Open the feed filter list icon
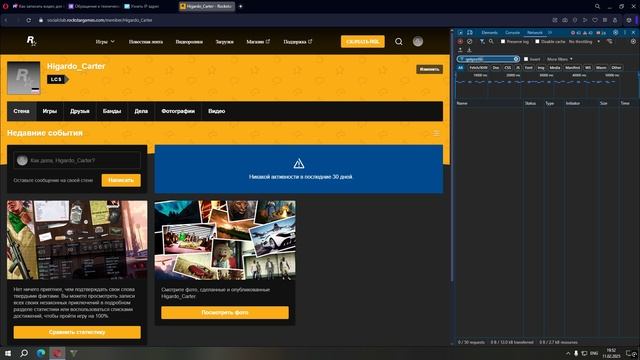 click(436, 133)
